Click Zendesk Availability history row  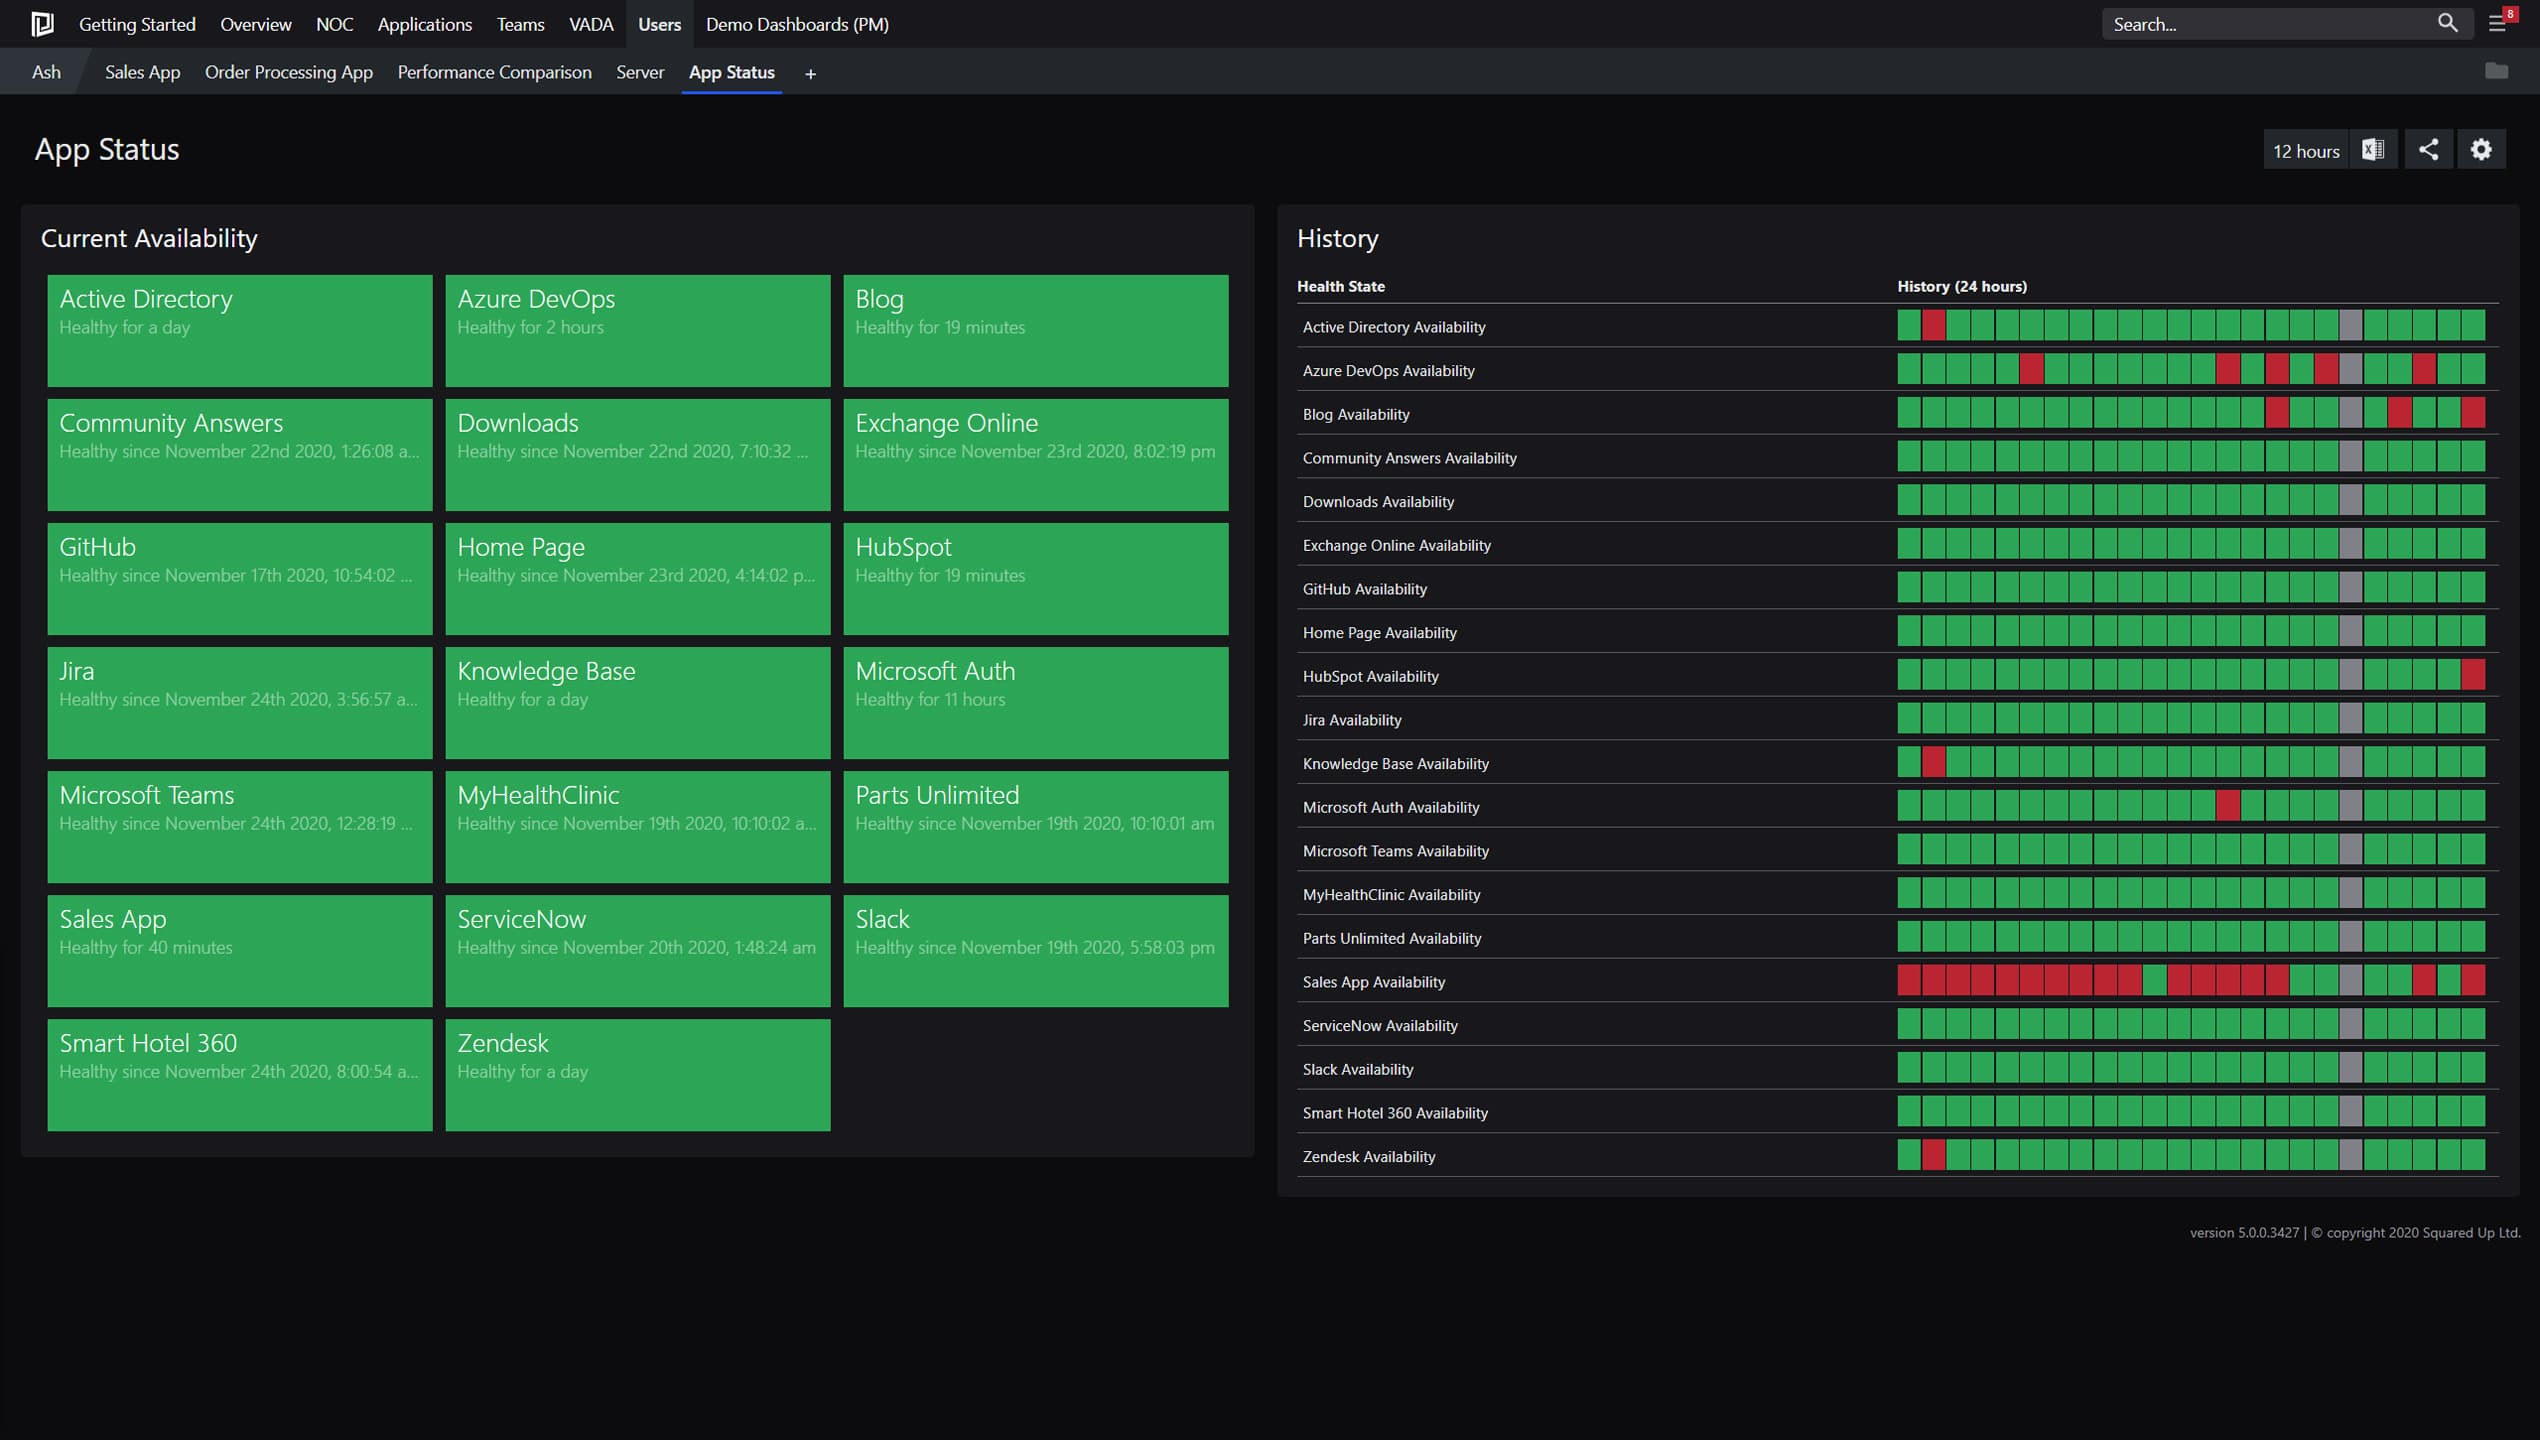click(1898, 1156)
